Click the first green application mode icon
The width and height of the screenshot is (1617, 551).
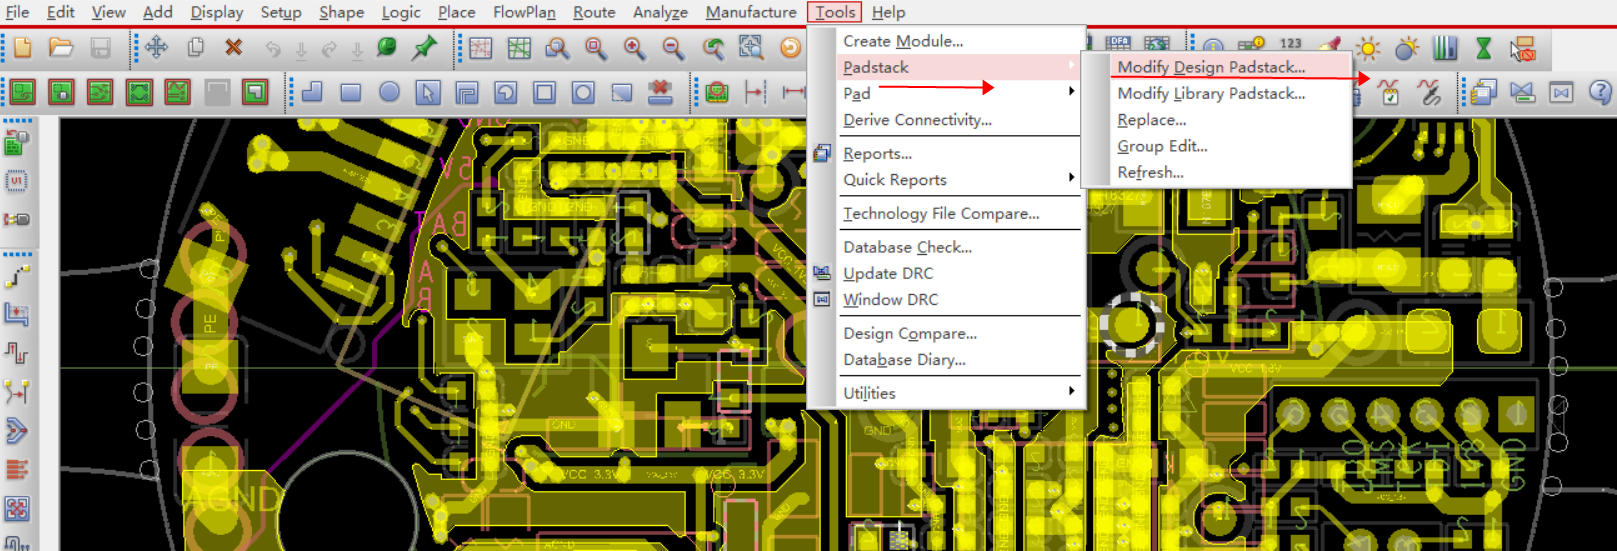23,93
